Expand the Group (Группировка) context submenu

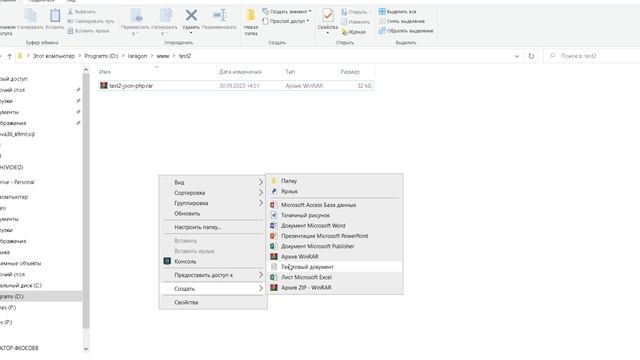pyautogui.click(x=213, y=203)
